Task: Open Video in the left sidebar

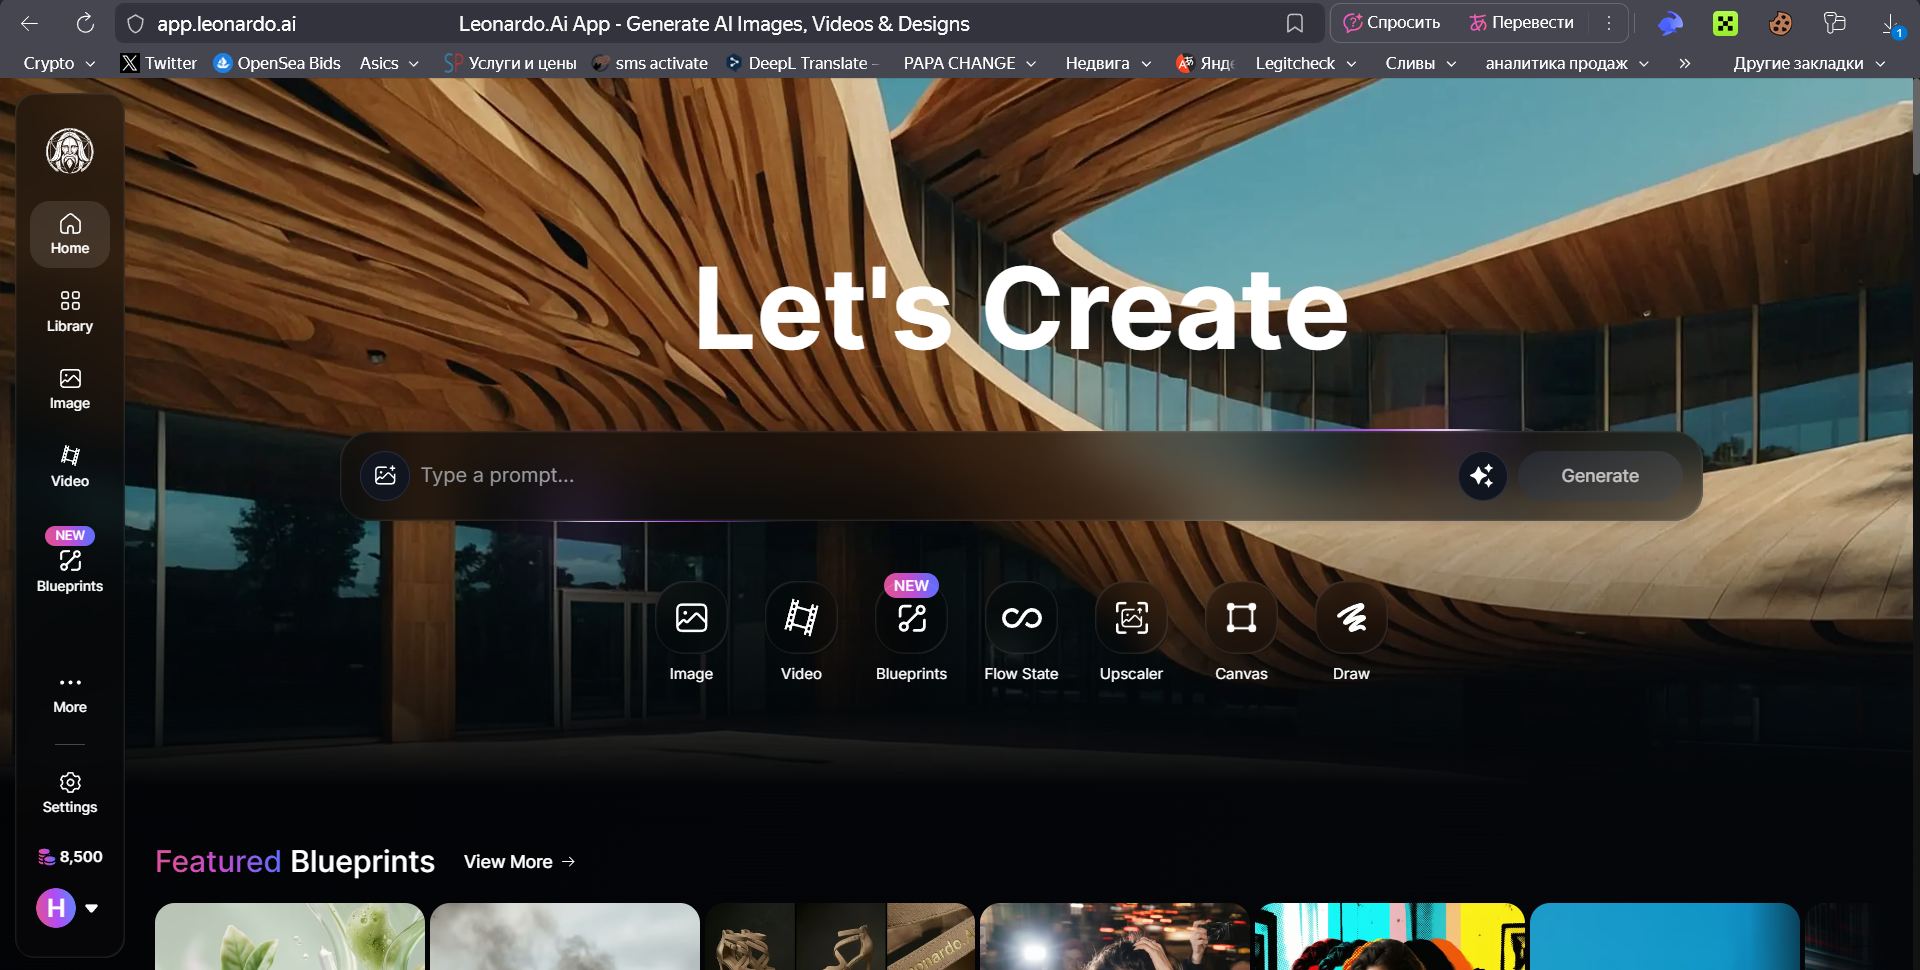Action: point(70,466)
